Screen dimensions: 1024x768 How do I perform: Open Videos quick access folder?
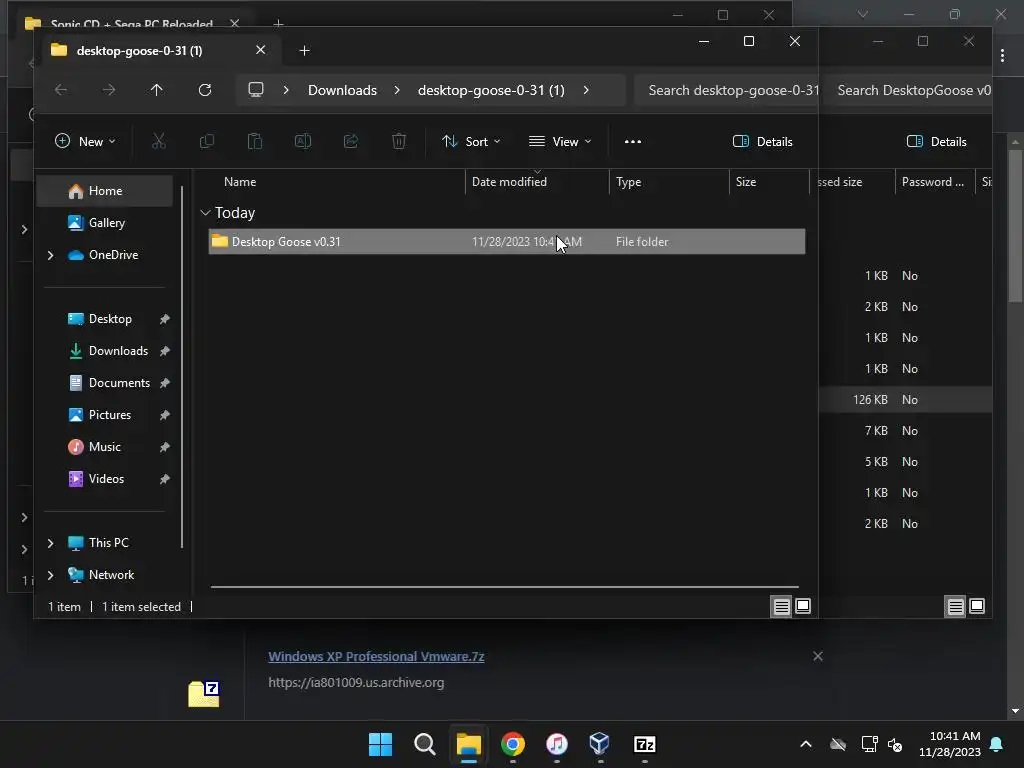tap(104, 479)
